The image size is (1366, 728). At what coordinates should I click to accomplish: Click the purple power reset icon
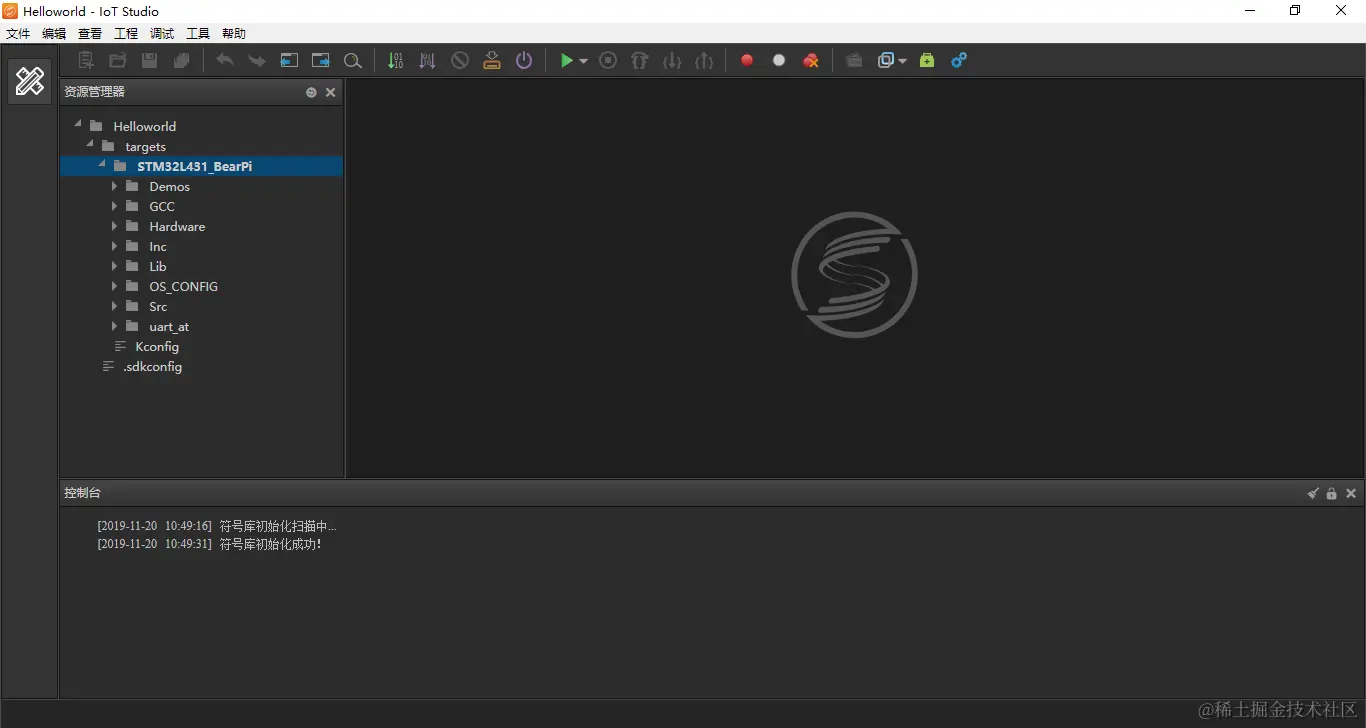tap(524, 60)
